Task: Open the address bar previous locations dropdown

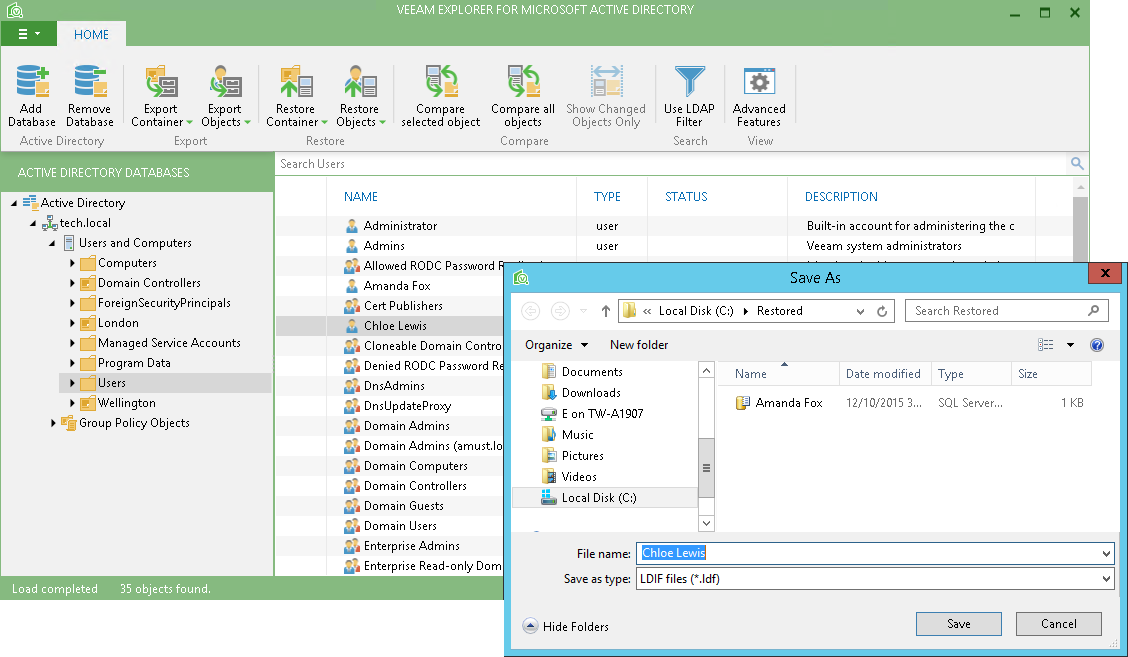Action: pyautogui.click(x=860, y=311)
